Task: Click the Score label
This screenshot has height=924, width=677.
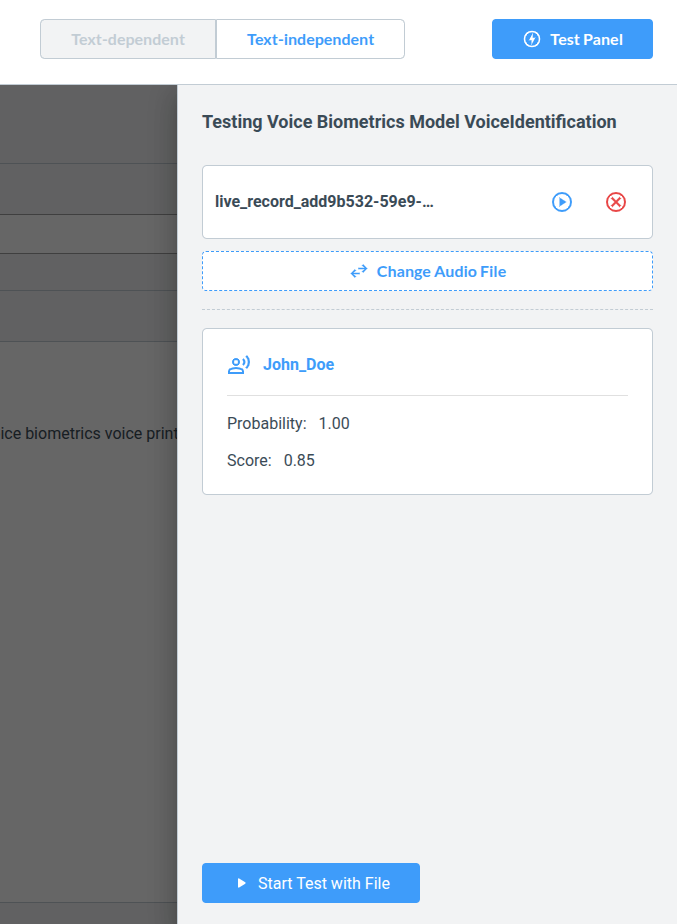Action: [249, 461]
